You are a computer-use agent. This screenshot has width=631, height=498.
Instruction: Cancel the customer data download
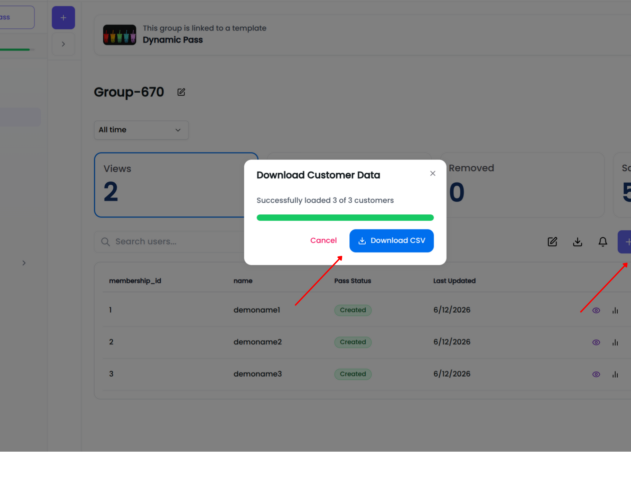click(x=323, y=241)
